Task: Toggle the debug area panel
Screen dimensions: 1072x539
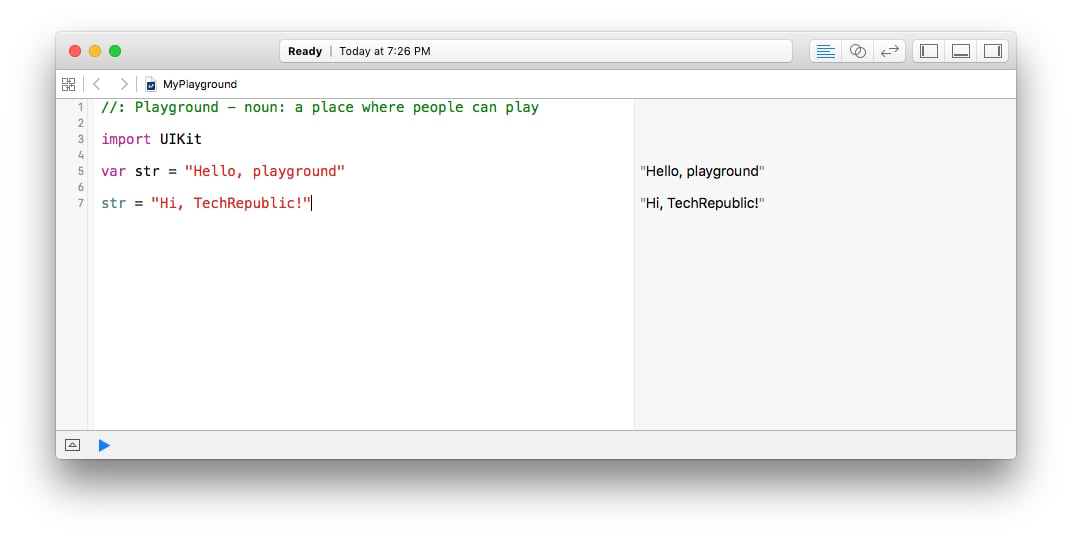Action: pos(961,51)
